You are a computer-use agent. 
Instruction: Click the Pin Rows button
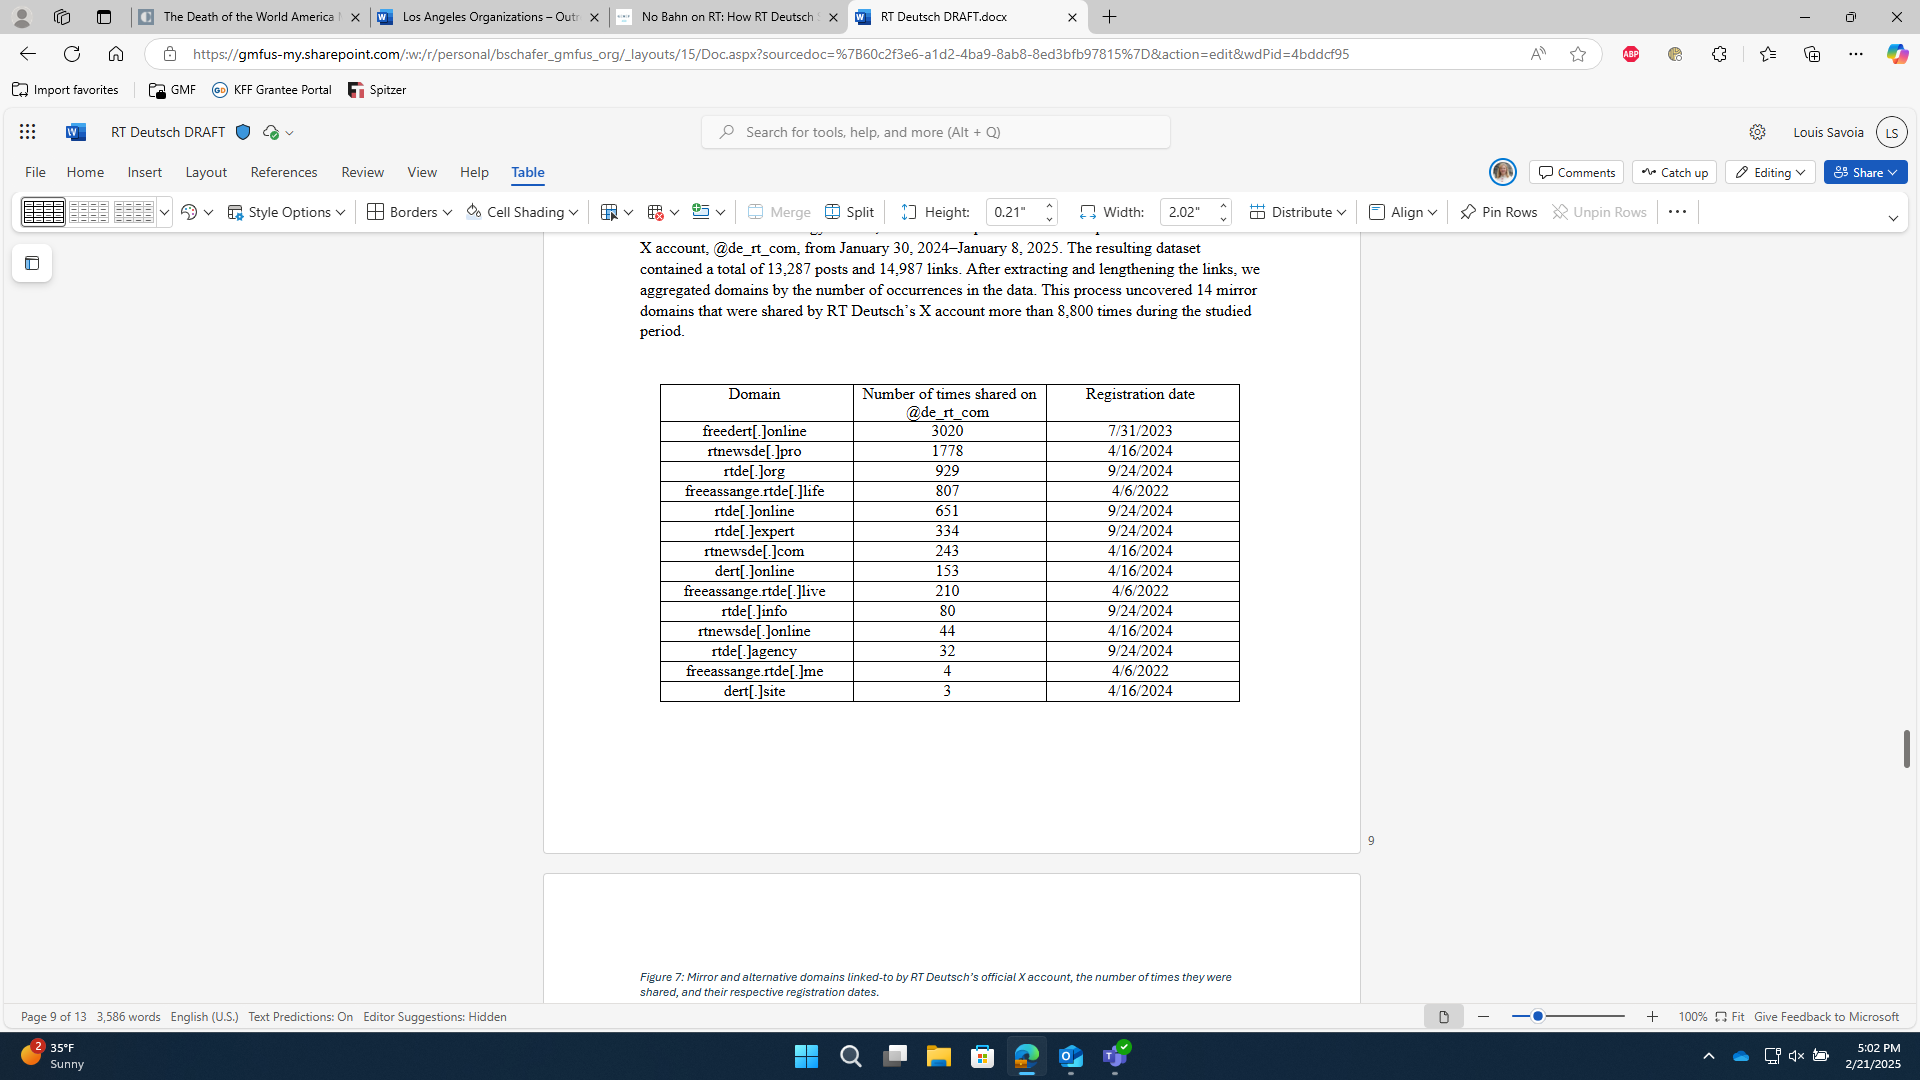click(1498, 212)
